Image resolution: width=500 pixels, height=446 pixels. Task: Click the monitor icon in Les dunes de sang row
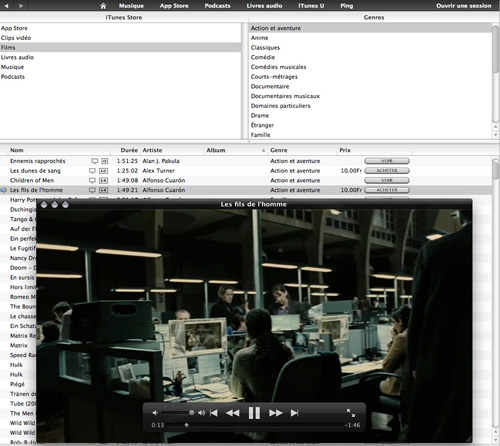click(92, 171)
